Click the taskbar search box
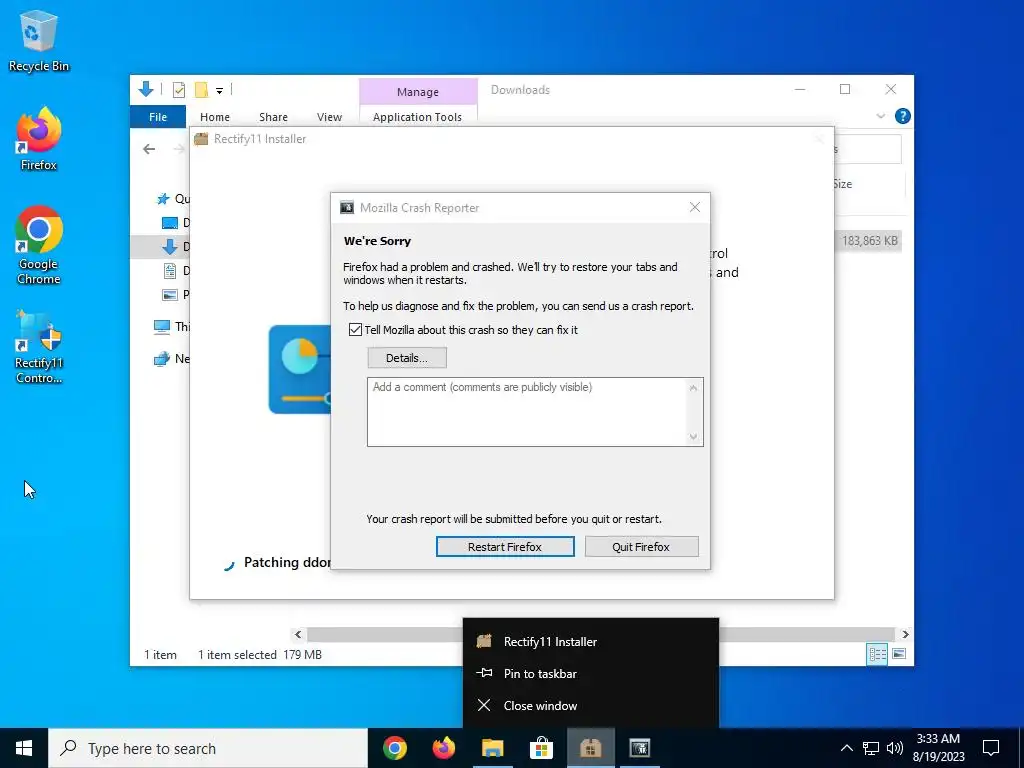 (x=208, y=748)
